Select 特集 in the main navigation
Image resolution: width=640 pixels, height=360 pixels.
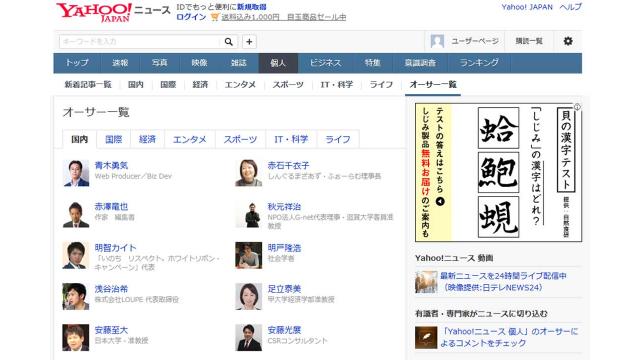coord(373,63)
